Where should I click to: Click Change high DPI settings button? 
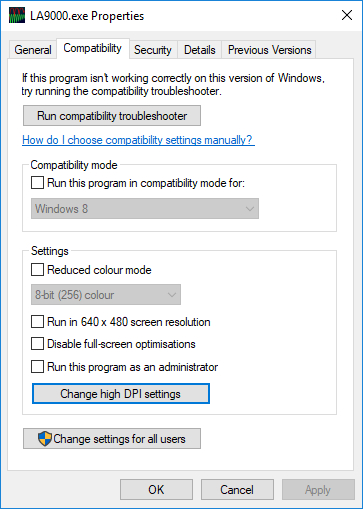(121, 394)
